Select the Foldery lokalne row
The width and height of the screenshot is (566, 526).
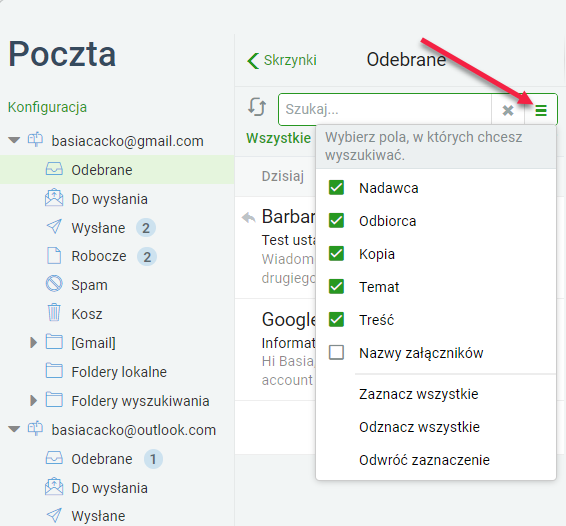(x=117, y=371)
